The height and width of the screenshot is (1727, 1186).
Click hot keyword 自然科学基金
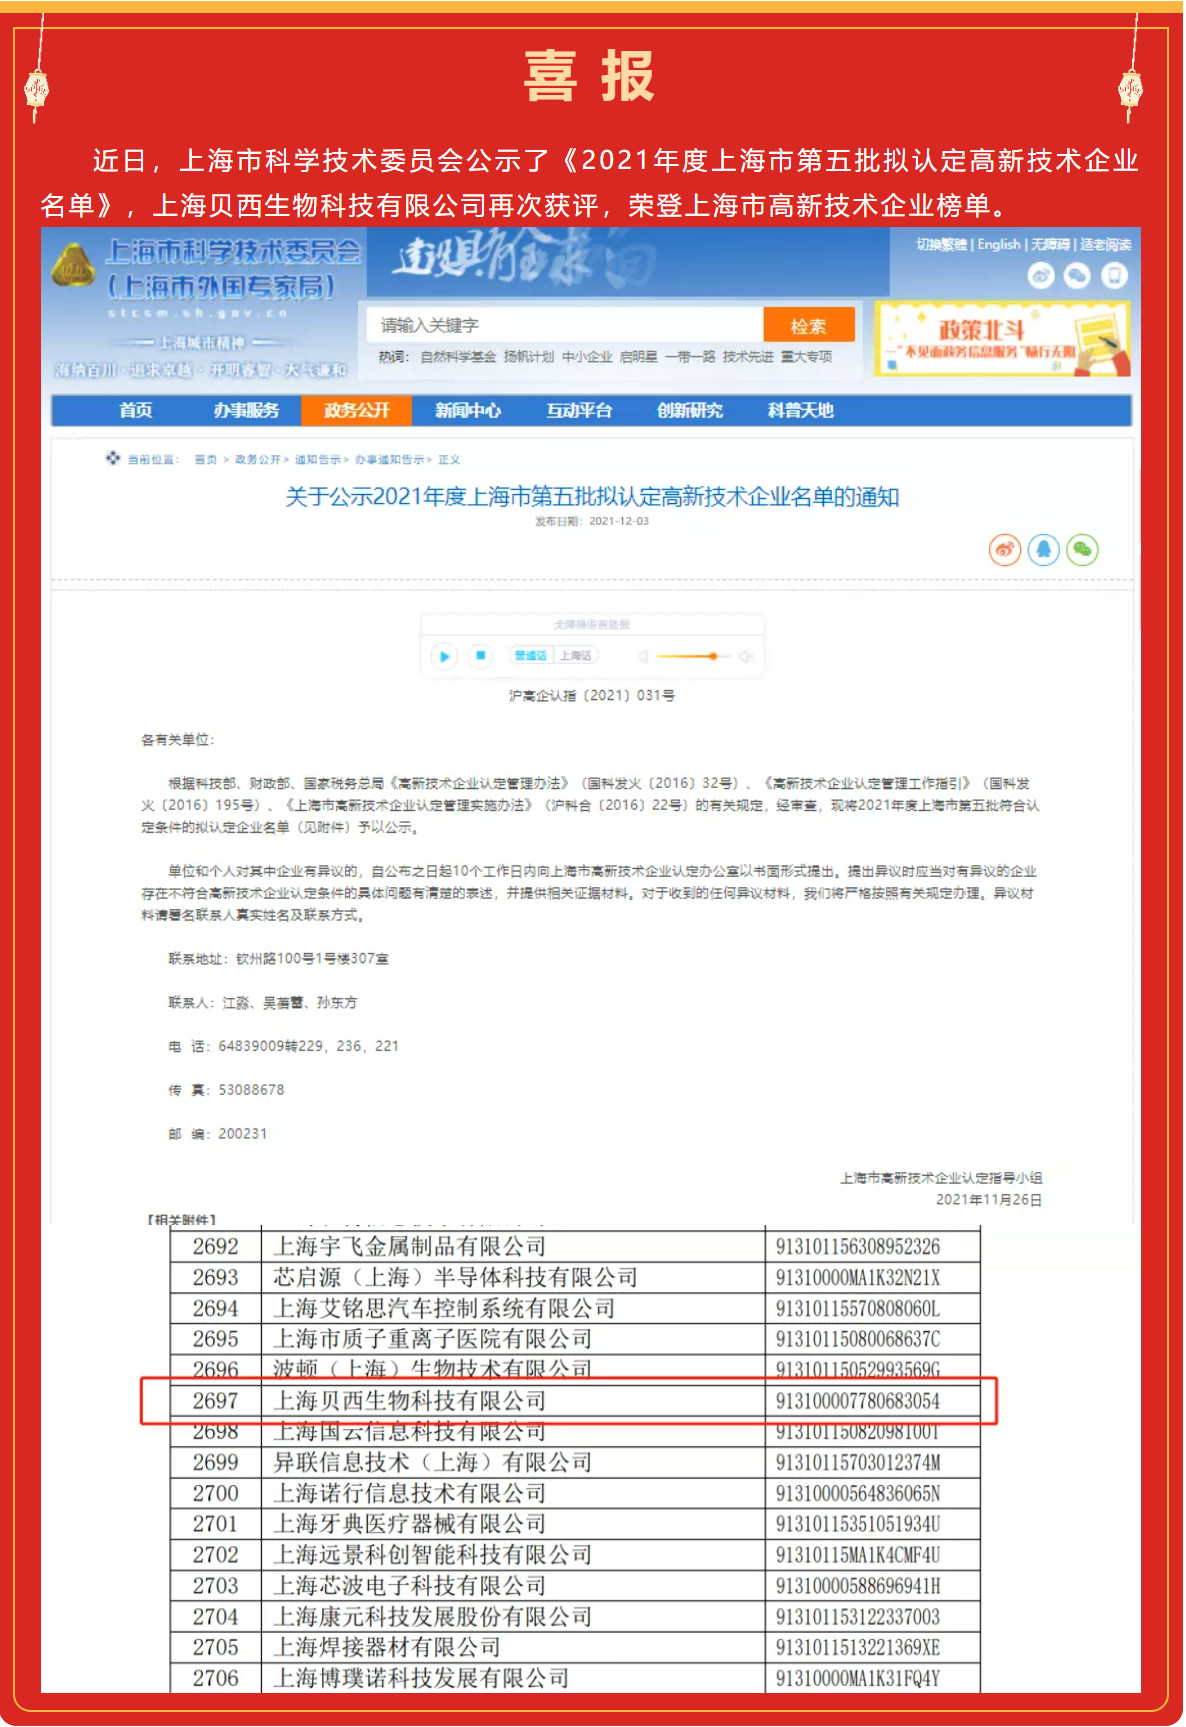click(458, 357)
